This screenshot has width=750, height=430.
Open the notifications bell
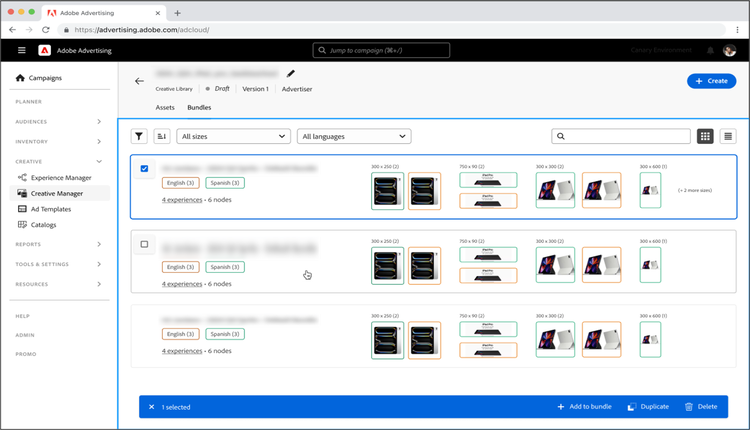(711, 50)
